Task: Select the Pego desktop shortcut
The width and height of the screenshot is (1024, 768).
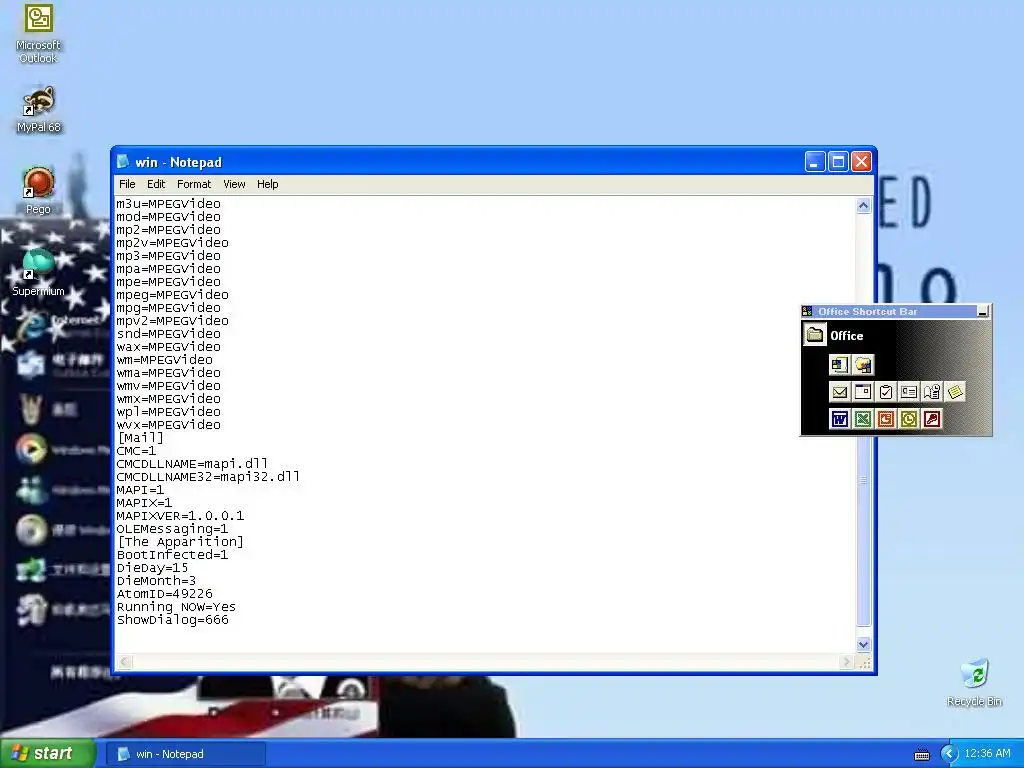Action: [38, 191]
